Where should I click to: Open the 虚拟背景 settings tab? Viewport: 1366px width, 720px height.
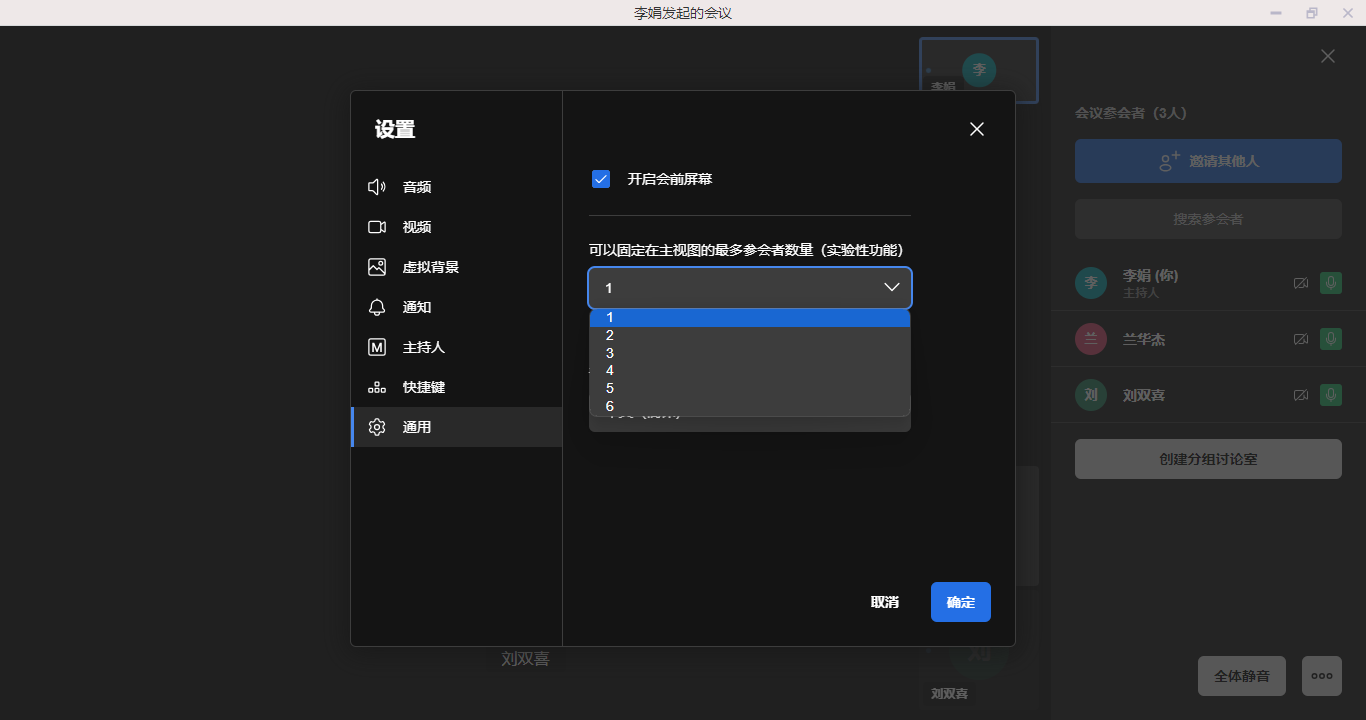[431, 267]
